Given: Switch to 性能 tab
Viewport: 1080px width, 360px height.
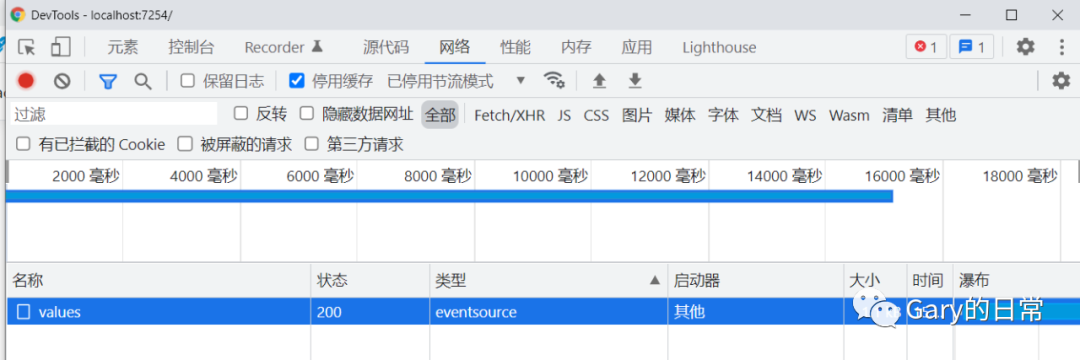Looking at the screenshot, I should 515,47.
